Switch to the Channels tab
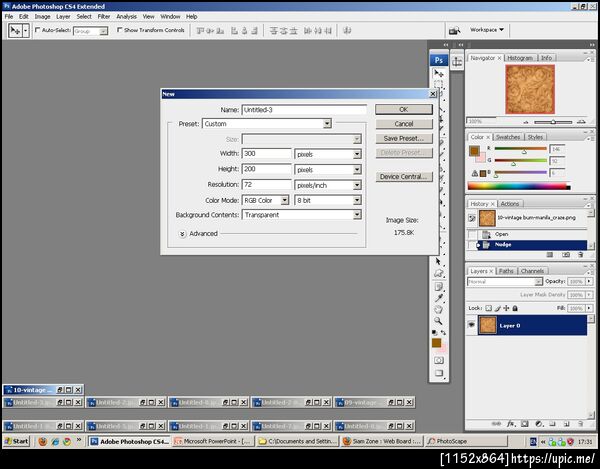The image size is (600, 469). (x=532, y=271)
